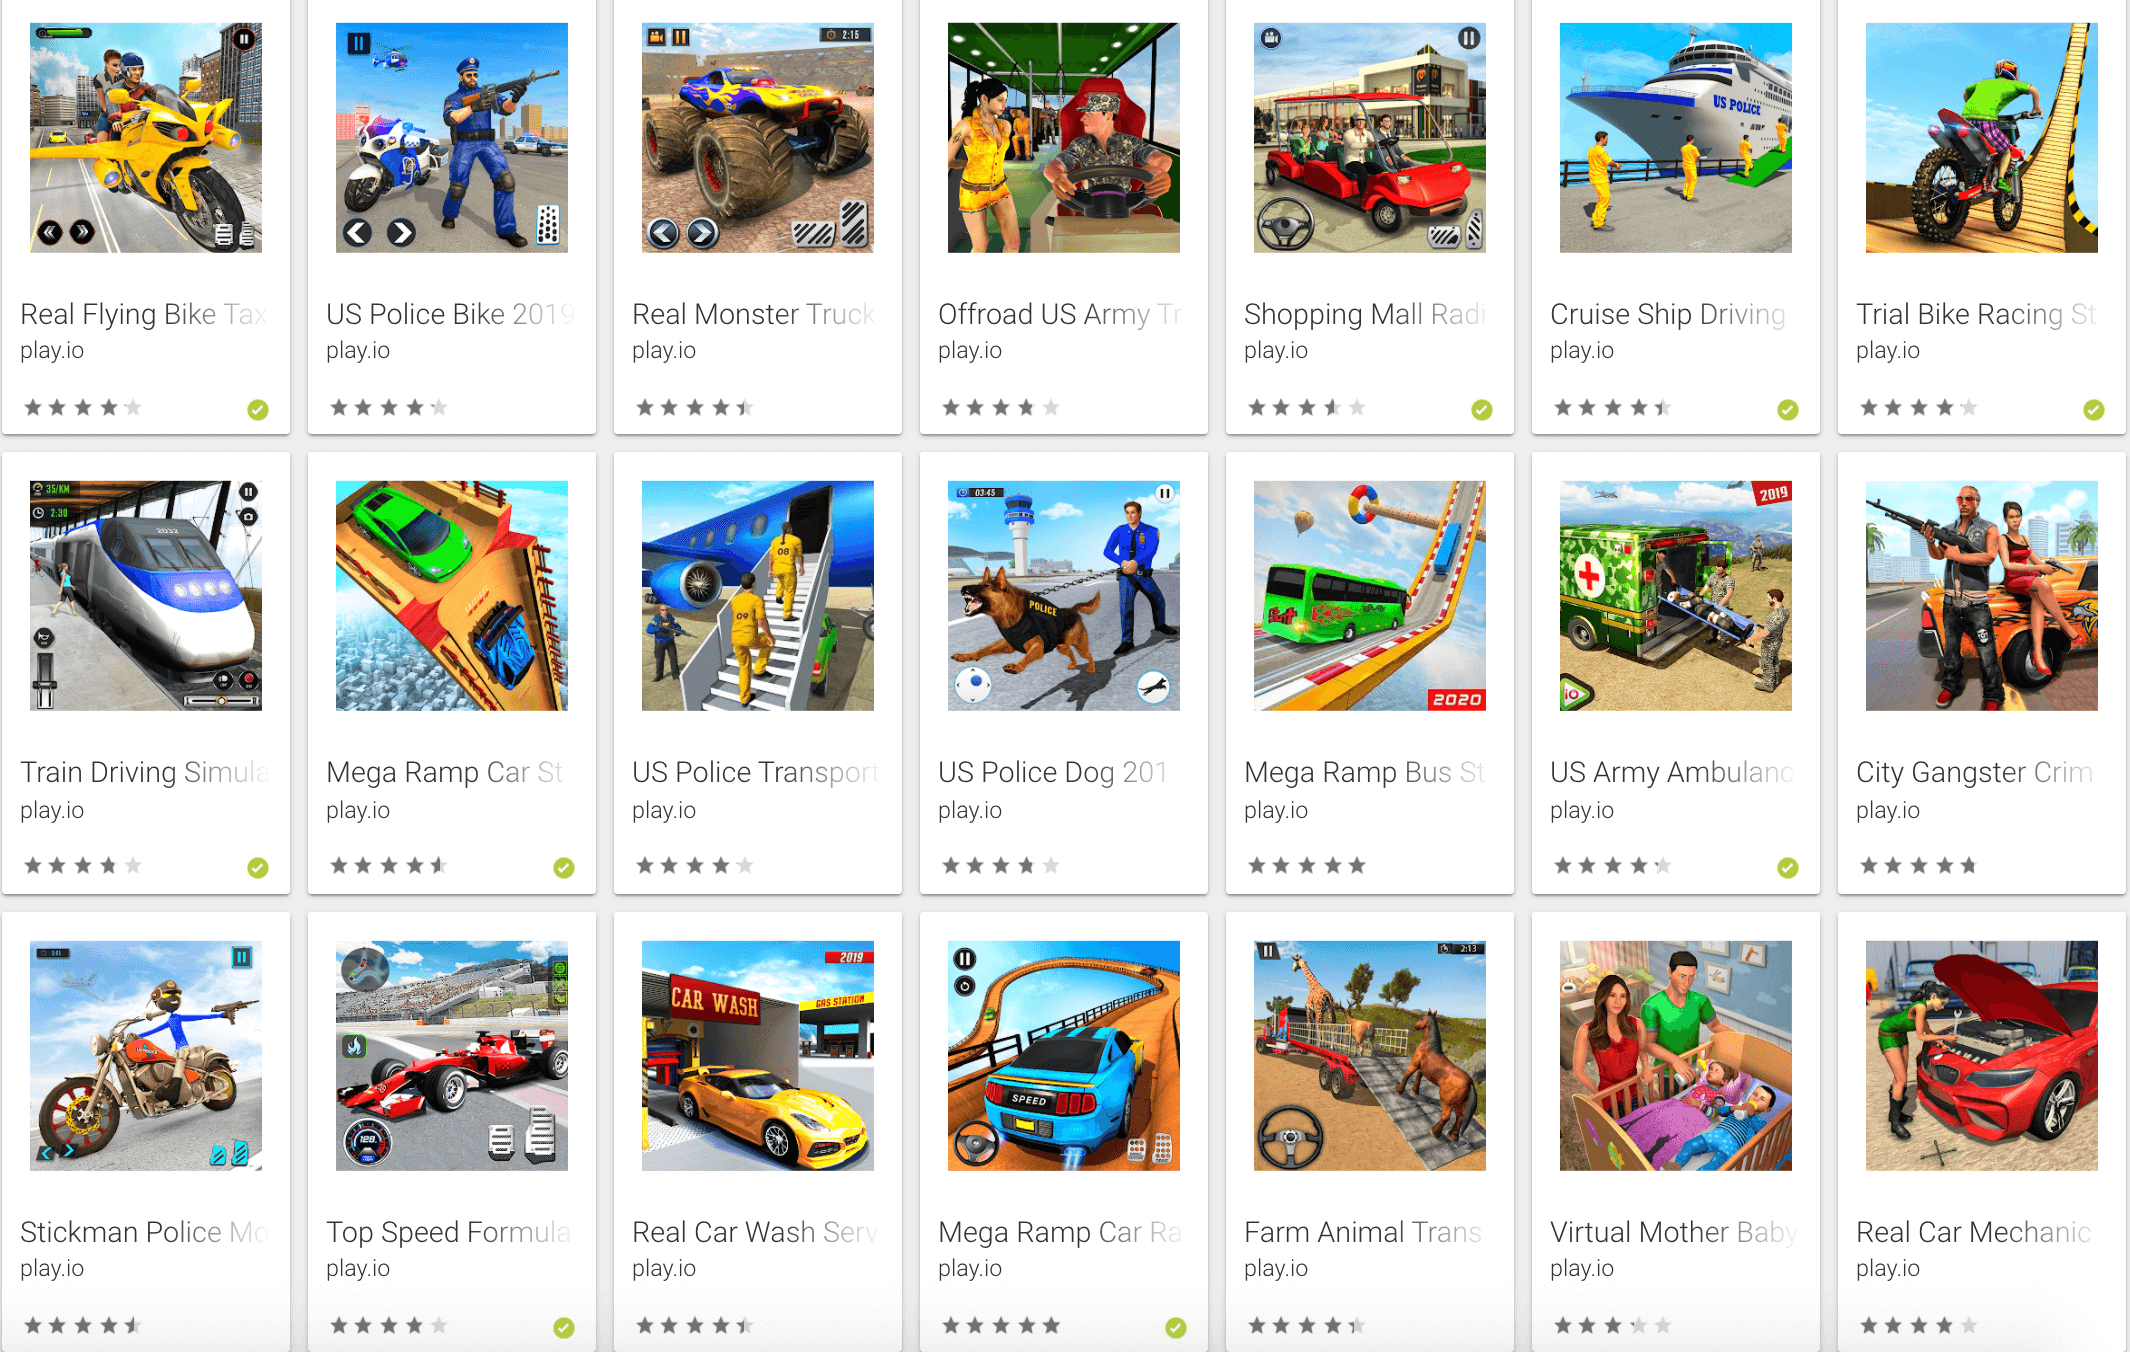Click the verified check on Top Speed Formula card
This screenshot has width=2130, height=1352.
[564, 1327]
